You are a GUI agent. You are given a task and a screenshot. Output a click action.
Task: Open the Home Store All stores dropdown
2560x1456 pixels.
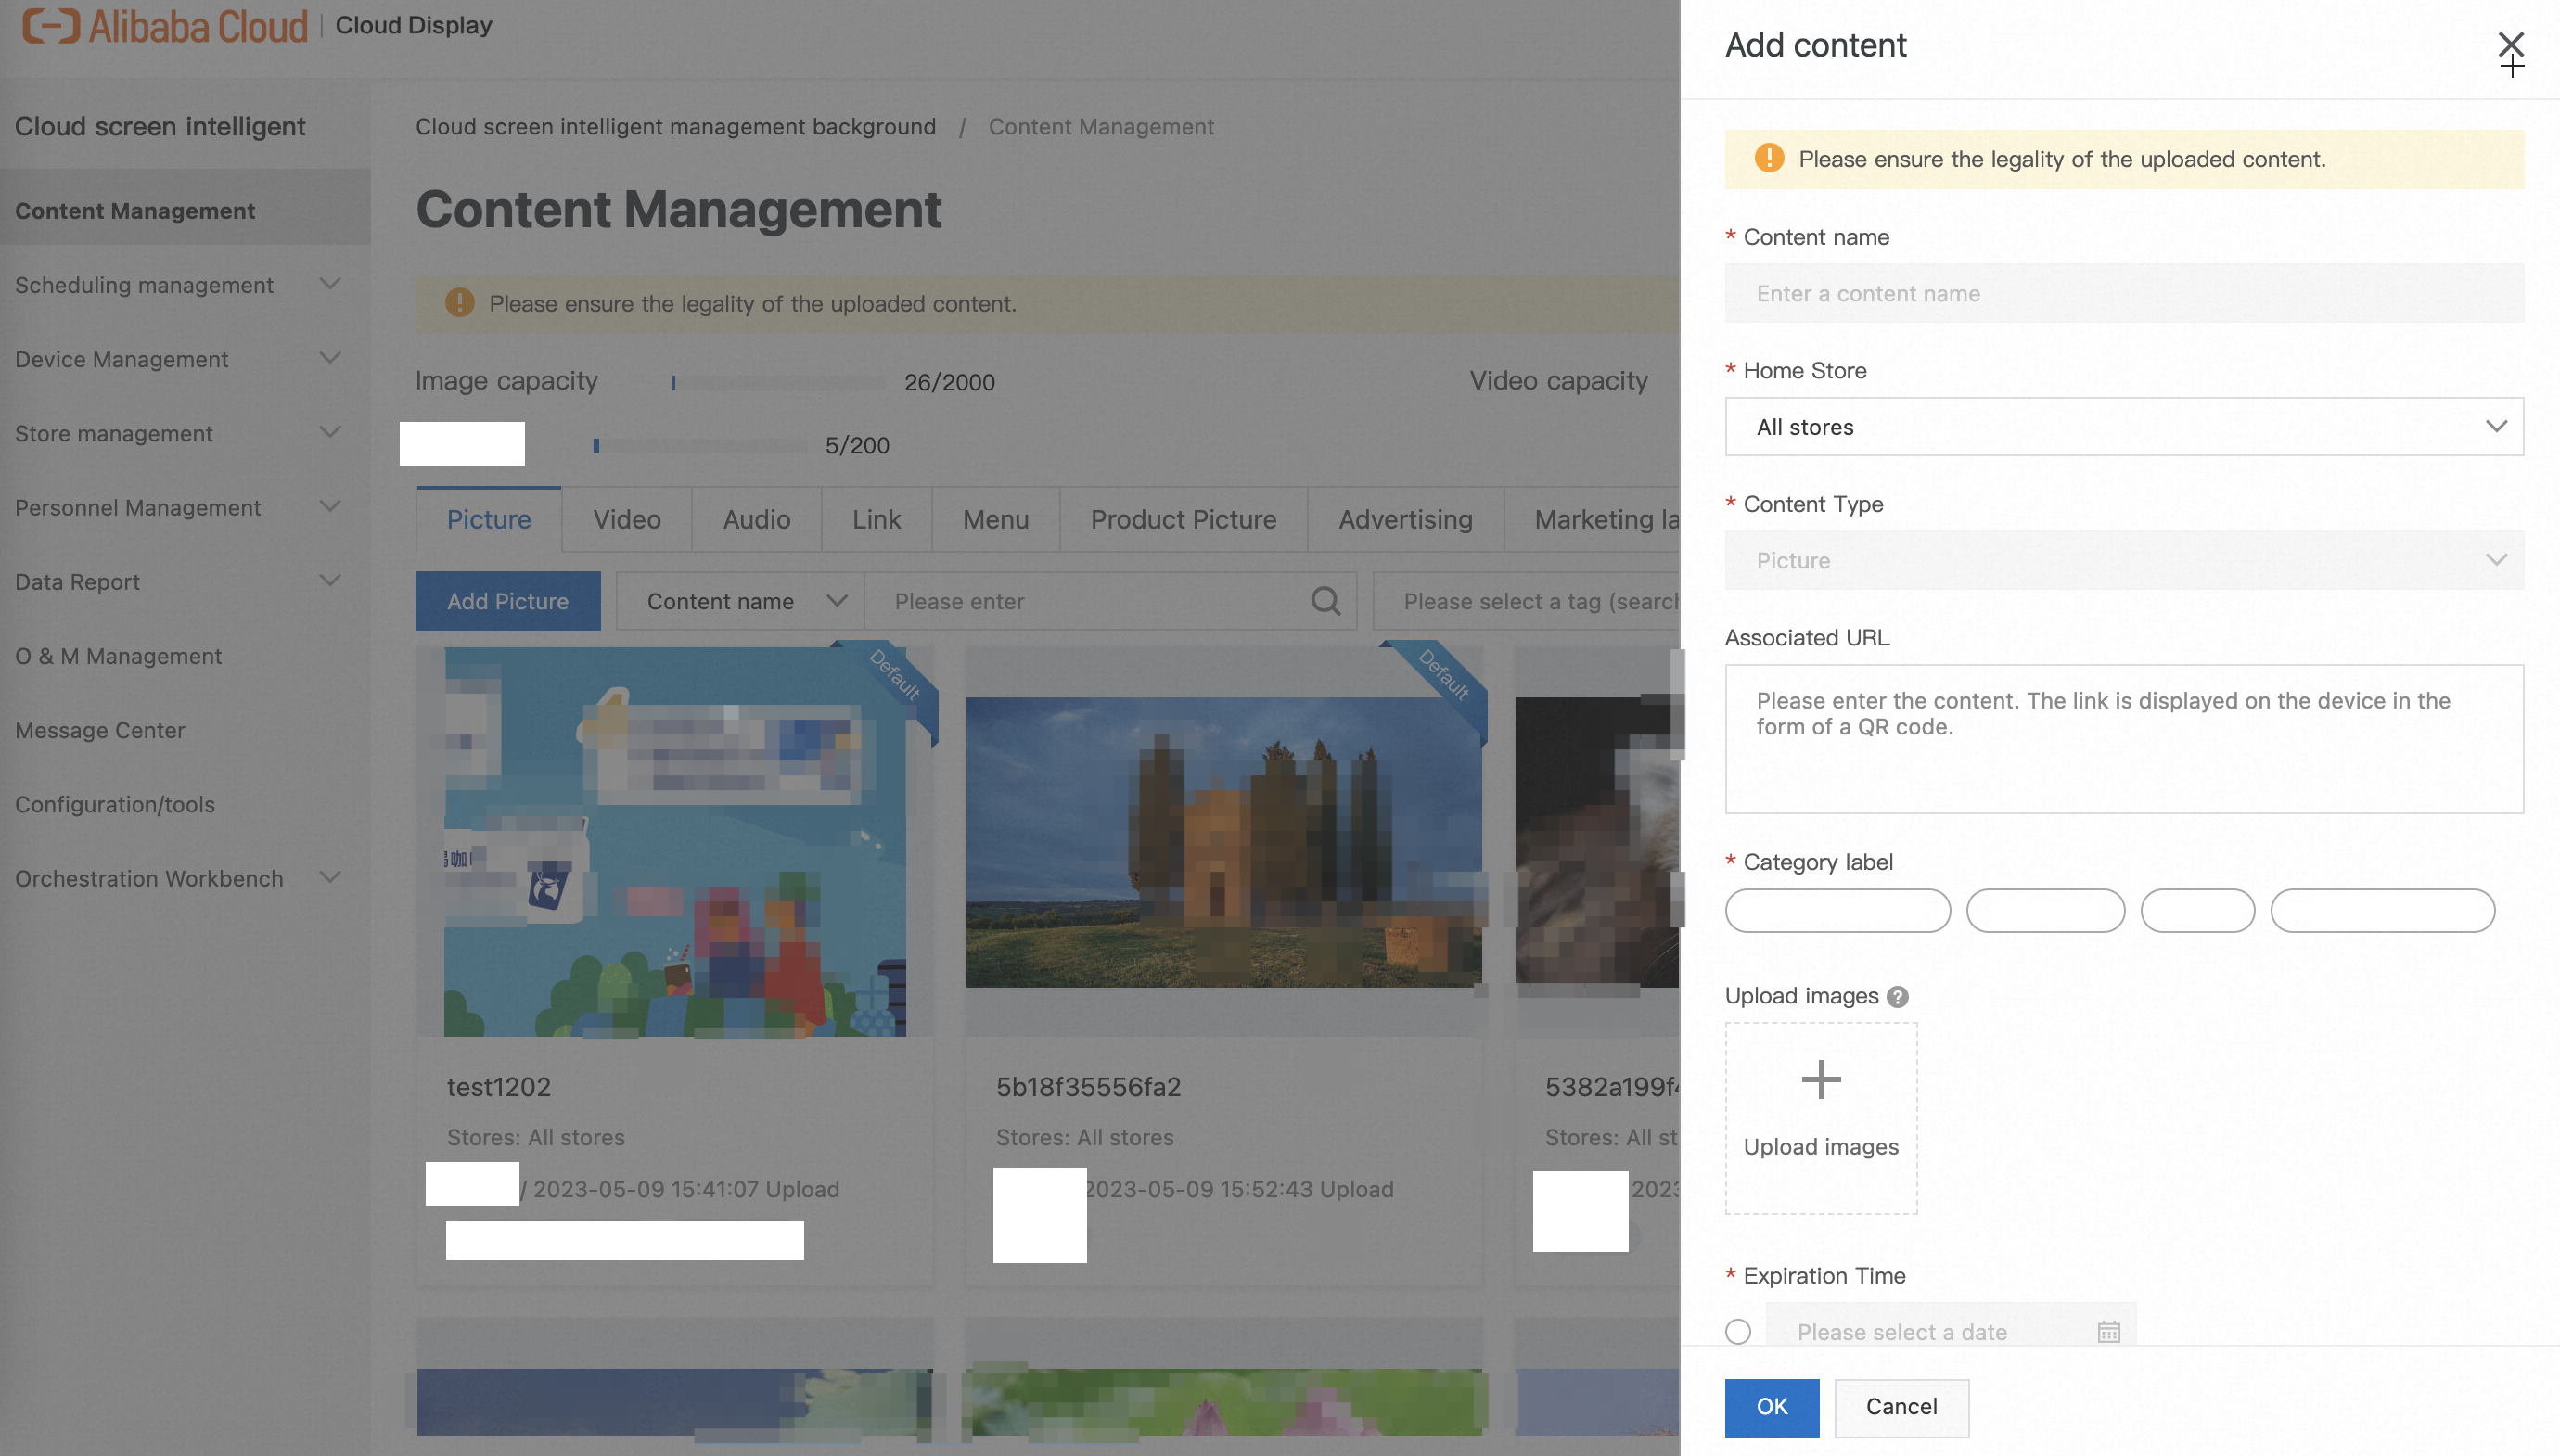(2124, 427)
